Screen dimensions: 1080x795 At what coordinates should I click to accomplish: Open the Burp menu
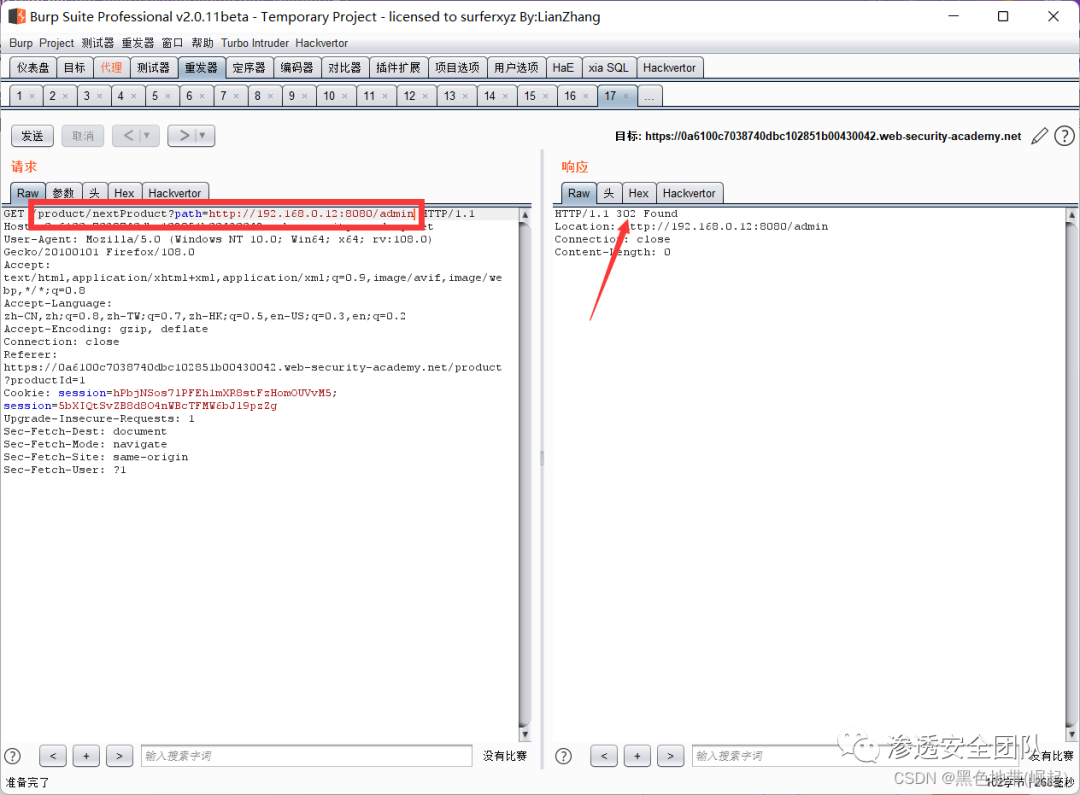[x=21, y=43]
